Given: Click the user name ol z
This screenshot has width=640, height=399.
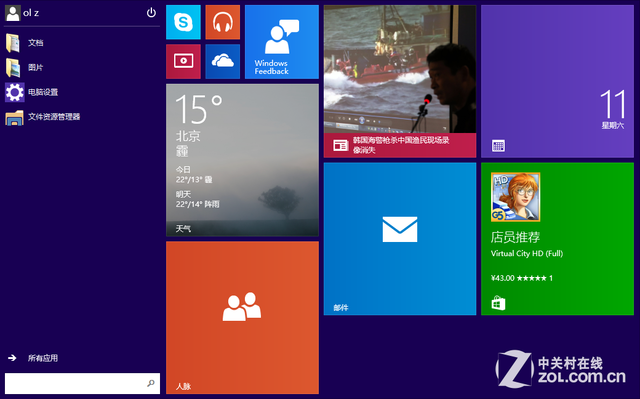Looking at the screenshot, I should pos(31,13).
